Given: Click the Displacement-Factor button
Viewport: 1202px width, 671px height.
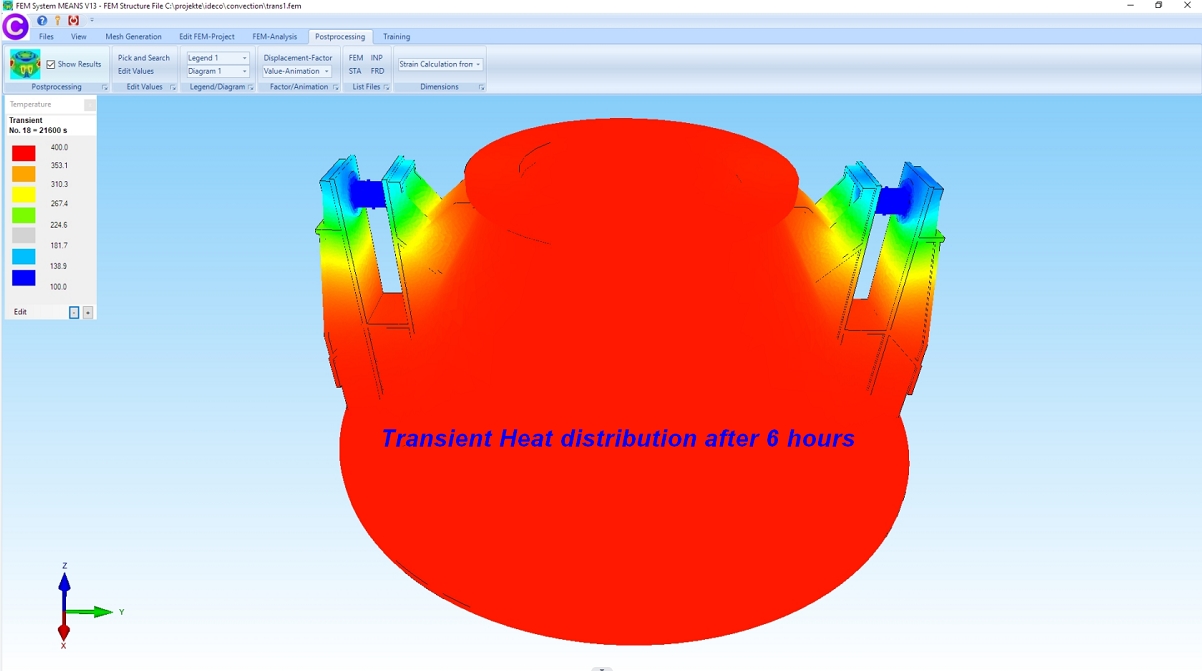Looking at the screenshot, I should 298,58.
